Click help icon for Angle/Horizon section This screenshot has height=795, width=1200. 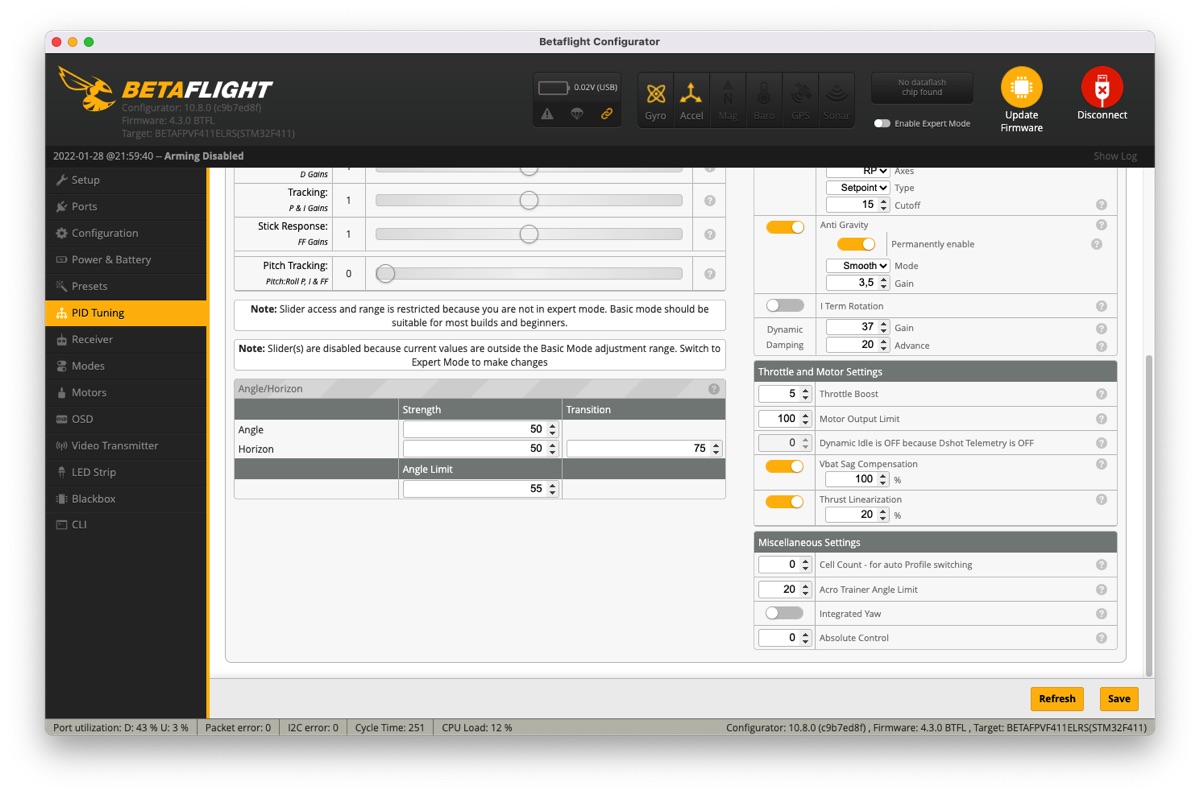(x=714, y=389)
